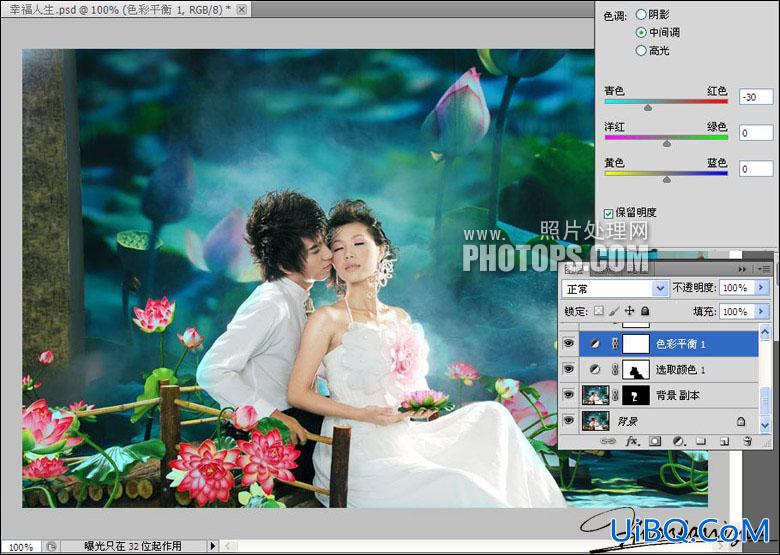Select the 选取颜色 1 layer name
Image resolution: width=780 pixels, height=555 pixels.
(681, 370)
